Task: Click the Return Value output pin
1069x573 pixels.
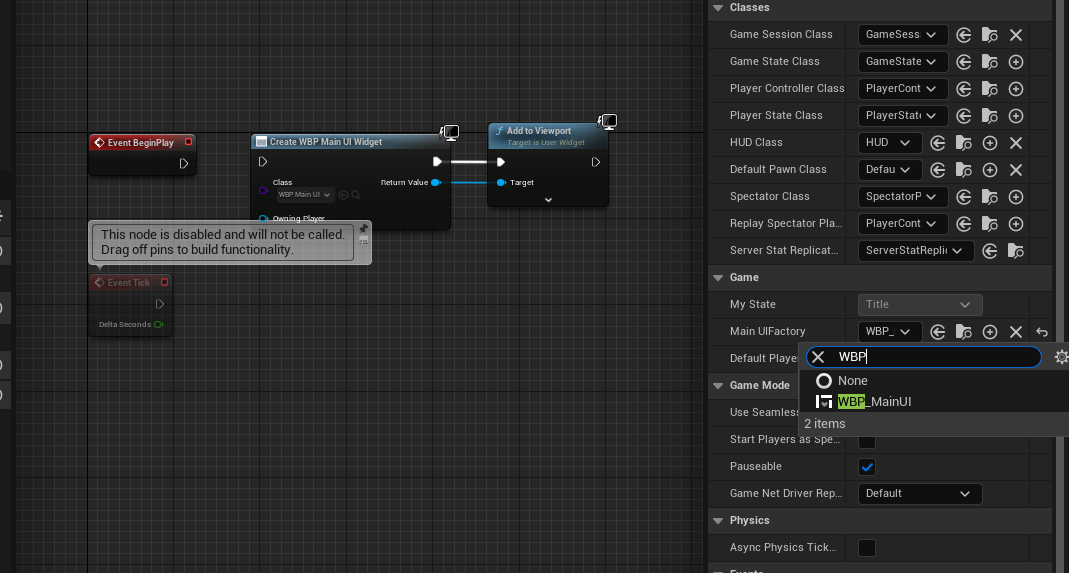Action: tap(436, 182)
